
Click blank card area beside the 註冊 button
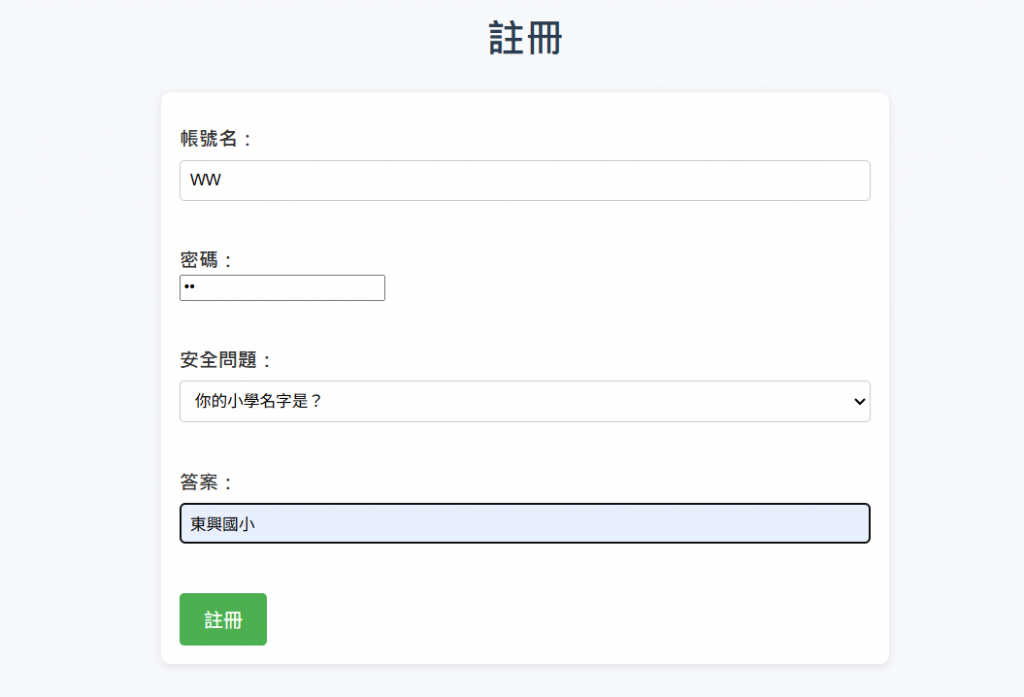tap(560, 619)
